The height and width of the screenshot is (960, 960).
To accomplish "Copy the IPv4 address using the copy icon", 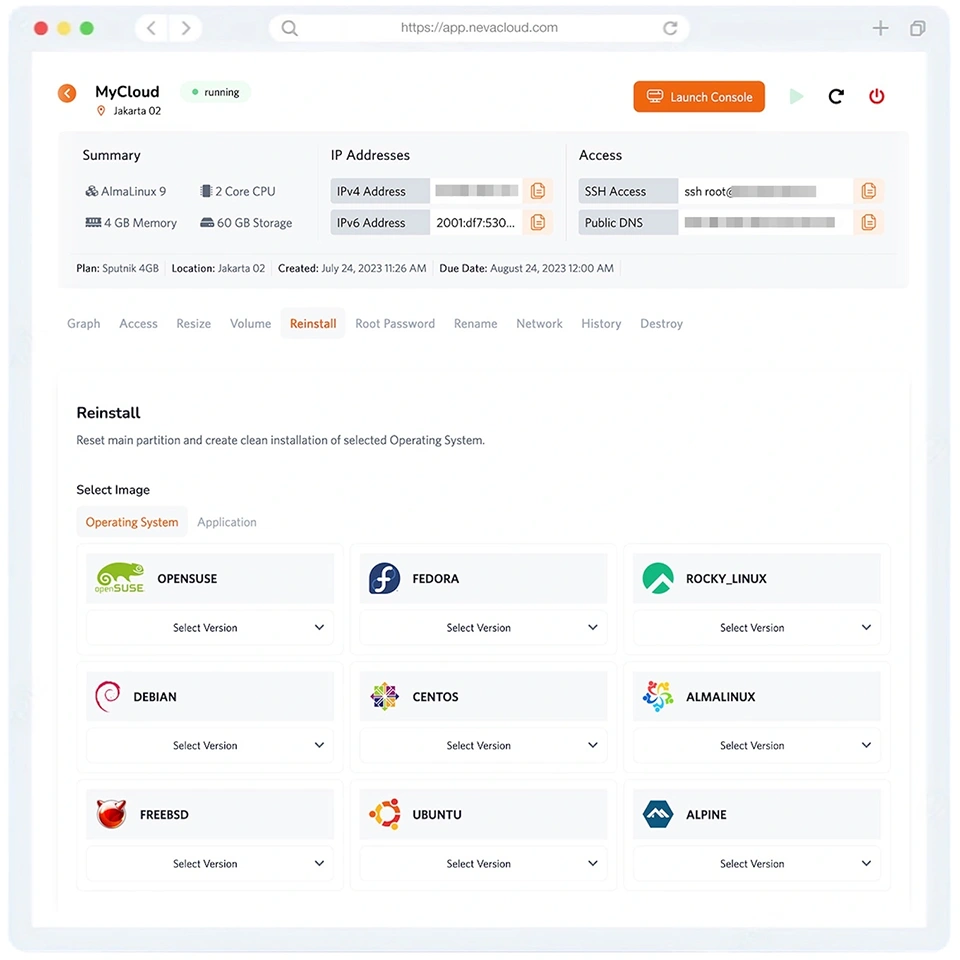I will (538, 190).
